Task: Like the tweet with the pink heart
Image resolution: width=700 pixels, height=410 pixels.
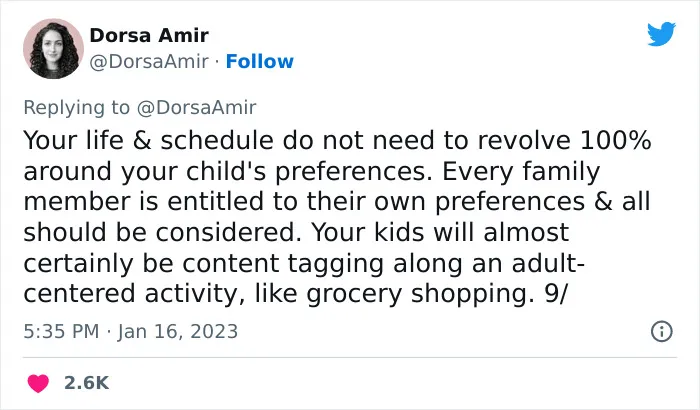Action: [x=38, y=383]
